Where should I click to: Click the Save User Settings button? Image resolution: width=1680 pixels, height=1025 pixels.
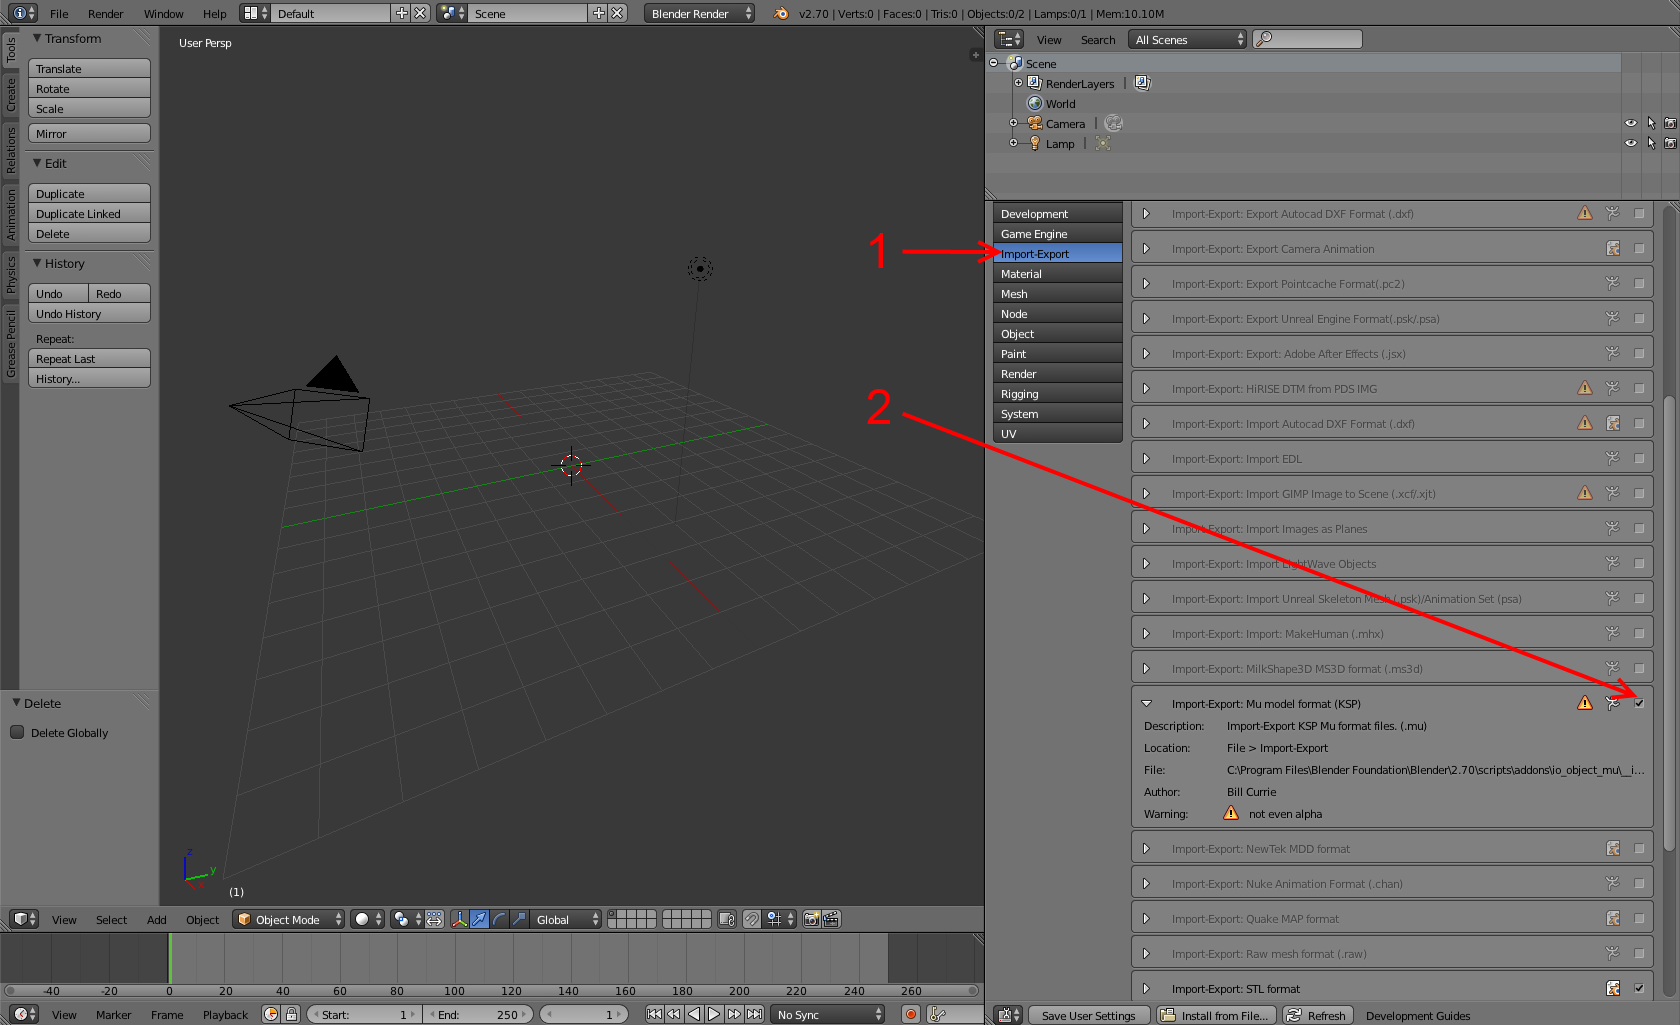tap(1088, 1015)
